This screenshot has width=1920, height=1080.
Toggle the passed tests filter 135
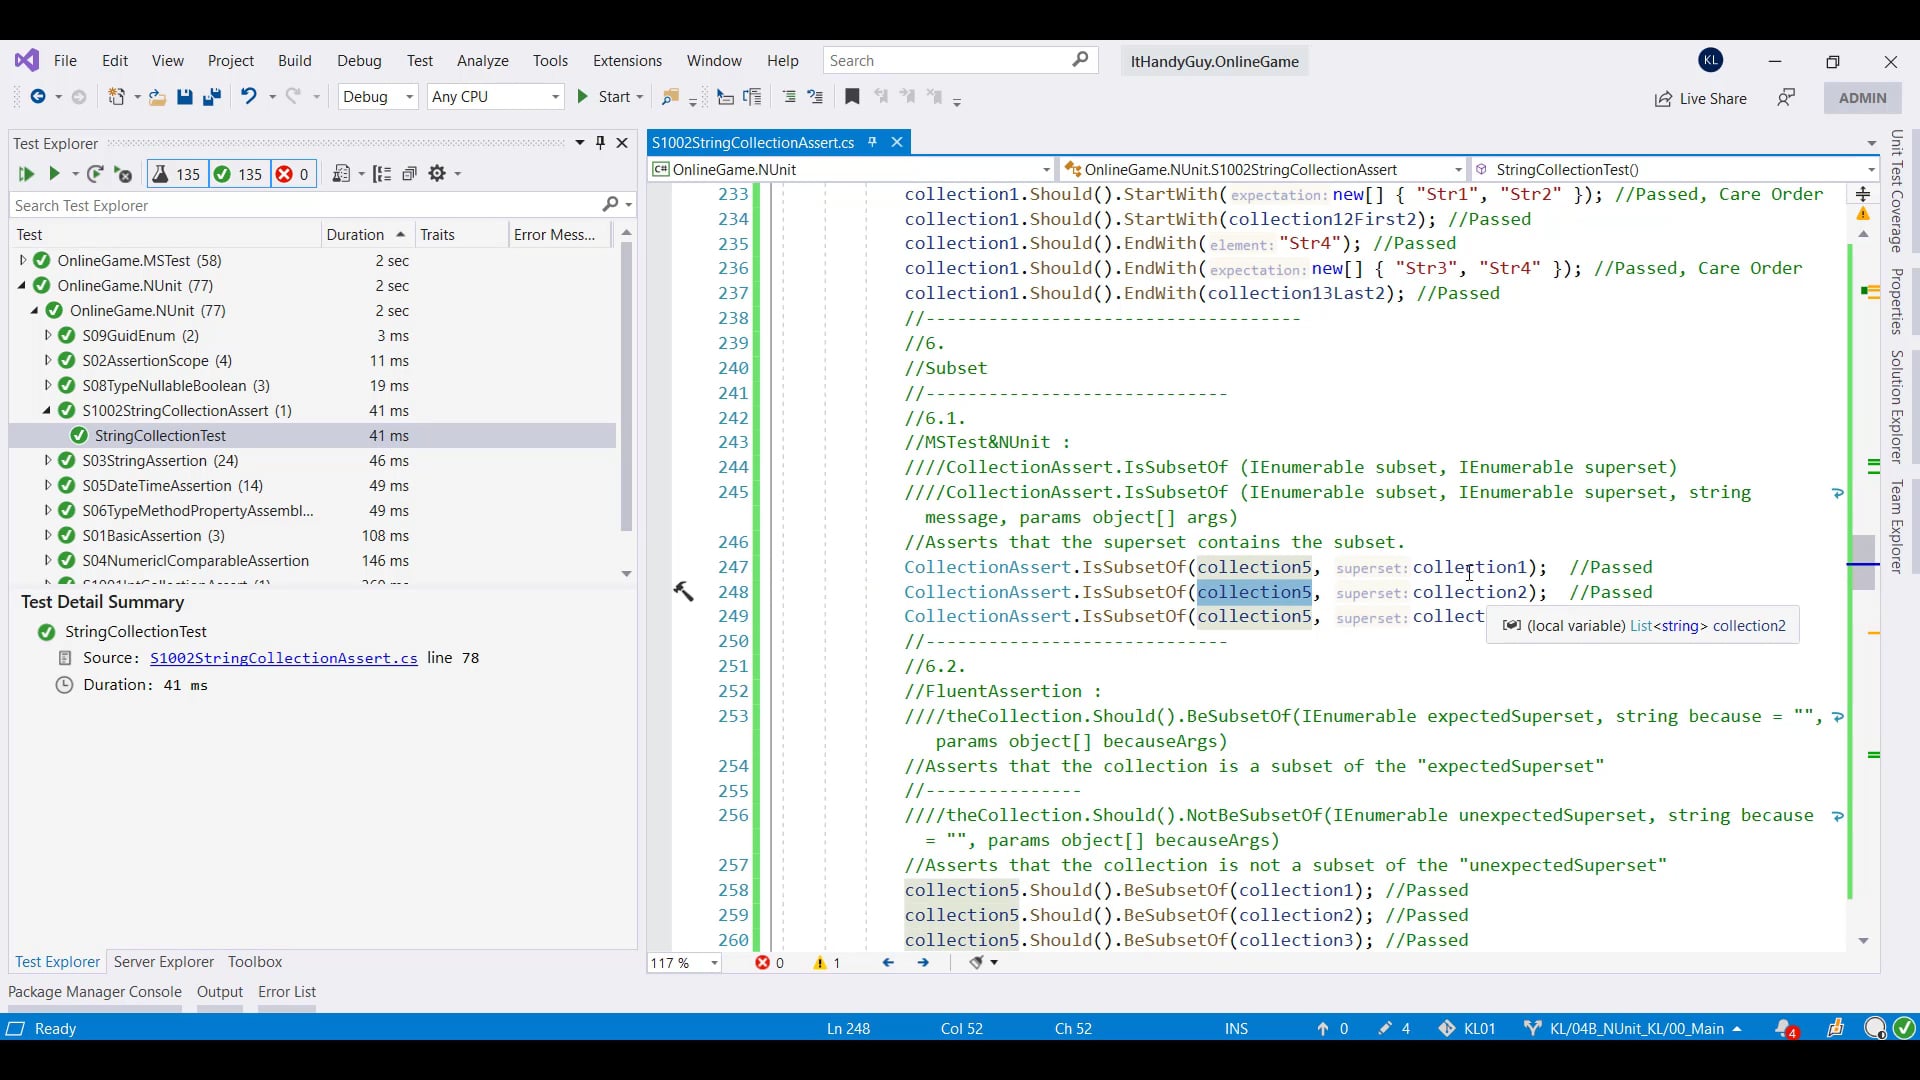(238, 174)
